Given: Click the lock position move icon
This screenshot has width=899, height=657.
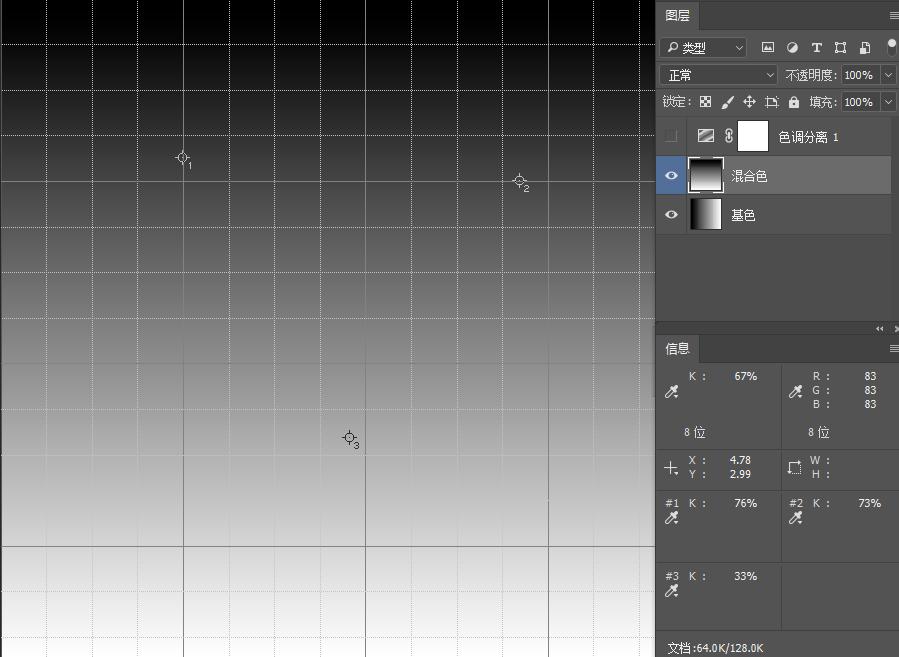Looking at the screenshot, I should click(749, 102).
